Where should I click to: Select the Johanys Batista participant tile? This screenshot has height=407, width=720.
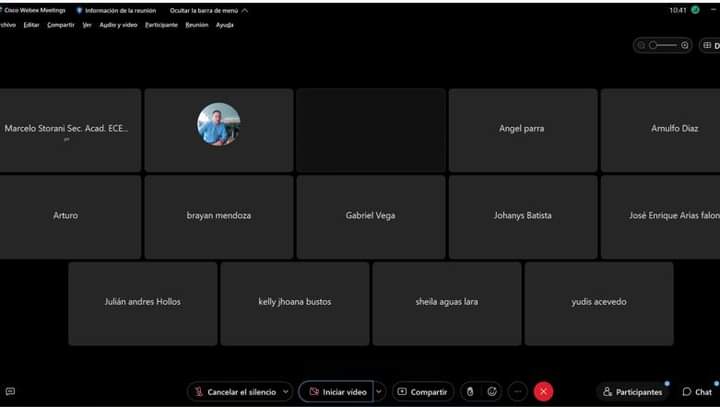click(x=523, y=217)
